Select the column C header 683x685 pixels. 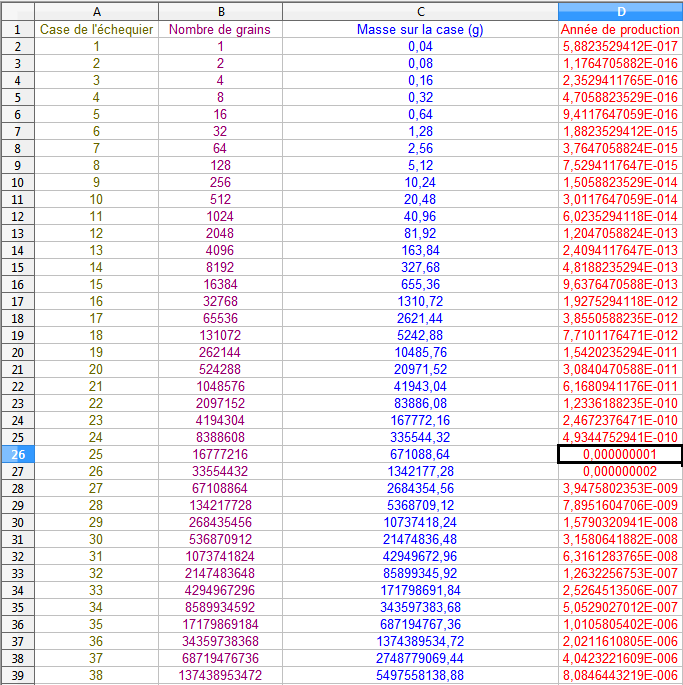pos(420,11)
